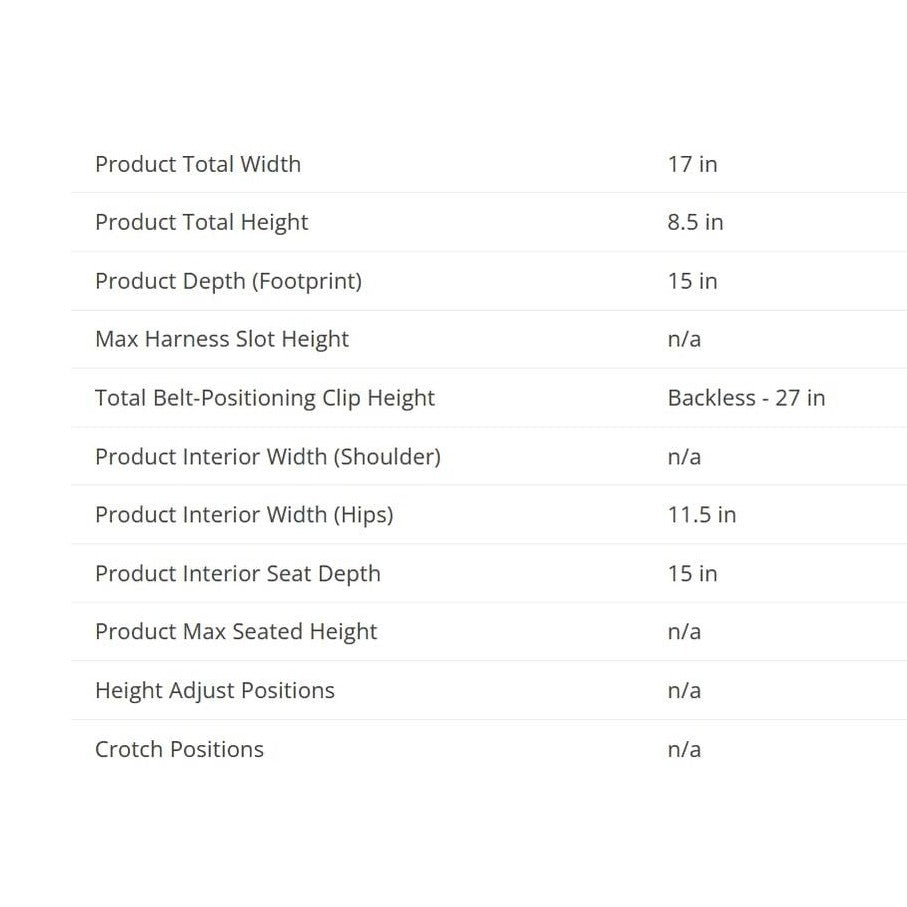The height and width of the screenshot is (907, 907).
Task: Select the Product Total Height label
Action: point(201,223)
